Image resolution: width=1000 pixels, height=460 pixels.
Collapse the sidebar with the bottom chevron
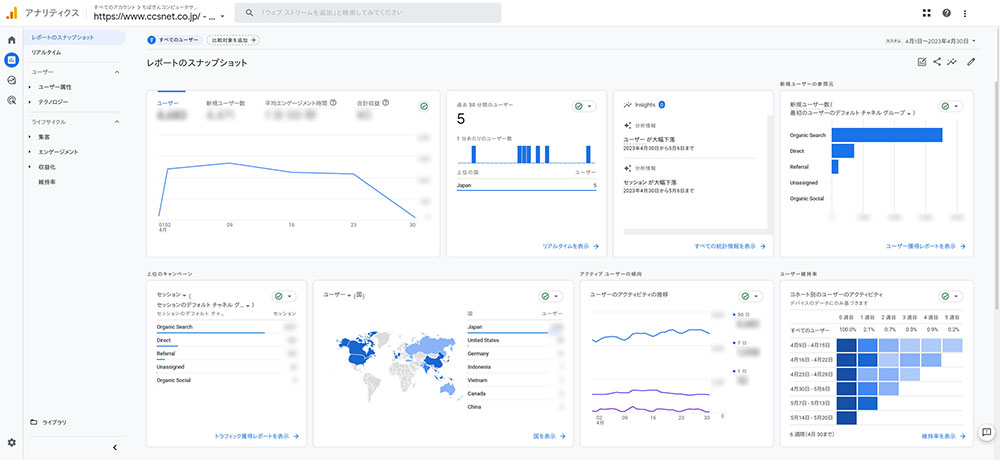[115, 447]
